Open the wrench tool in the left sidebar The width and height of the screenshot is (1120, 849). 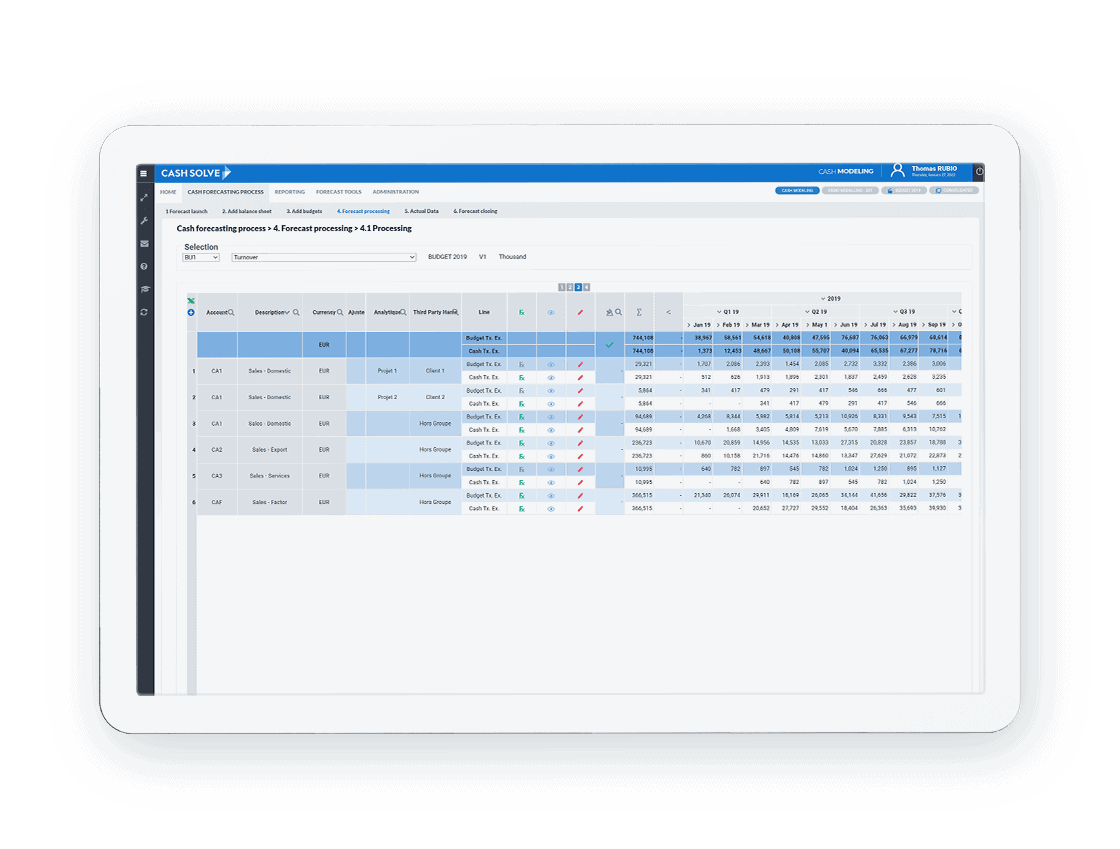(145, 219)
